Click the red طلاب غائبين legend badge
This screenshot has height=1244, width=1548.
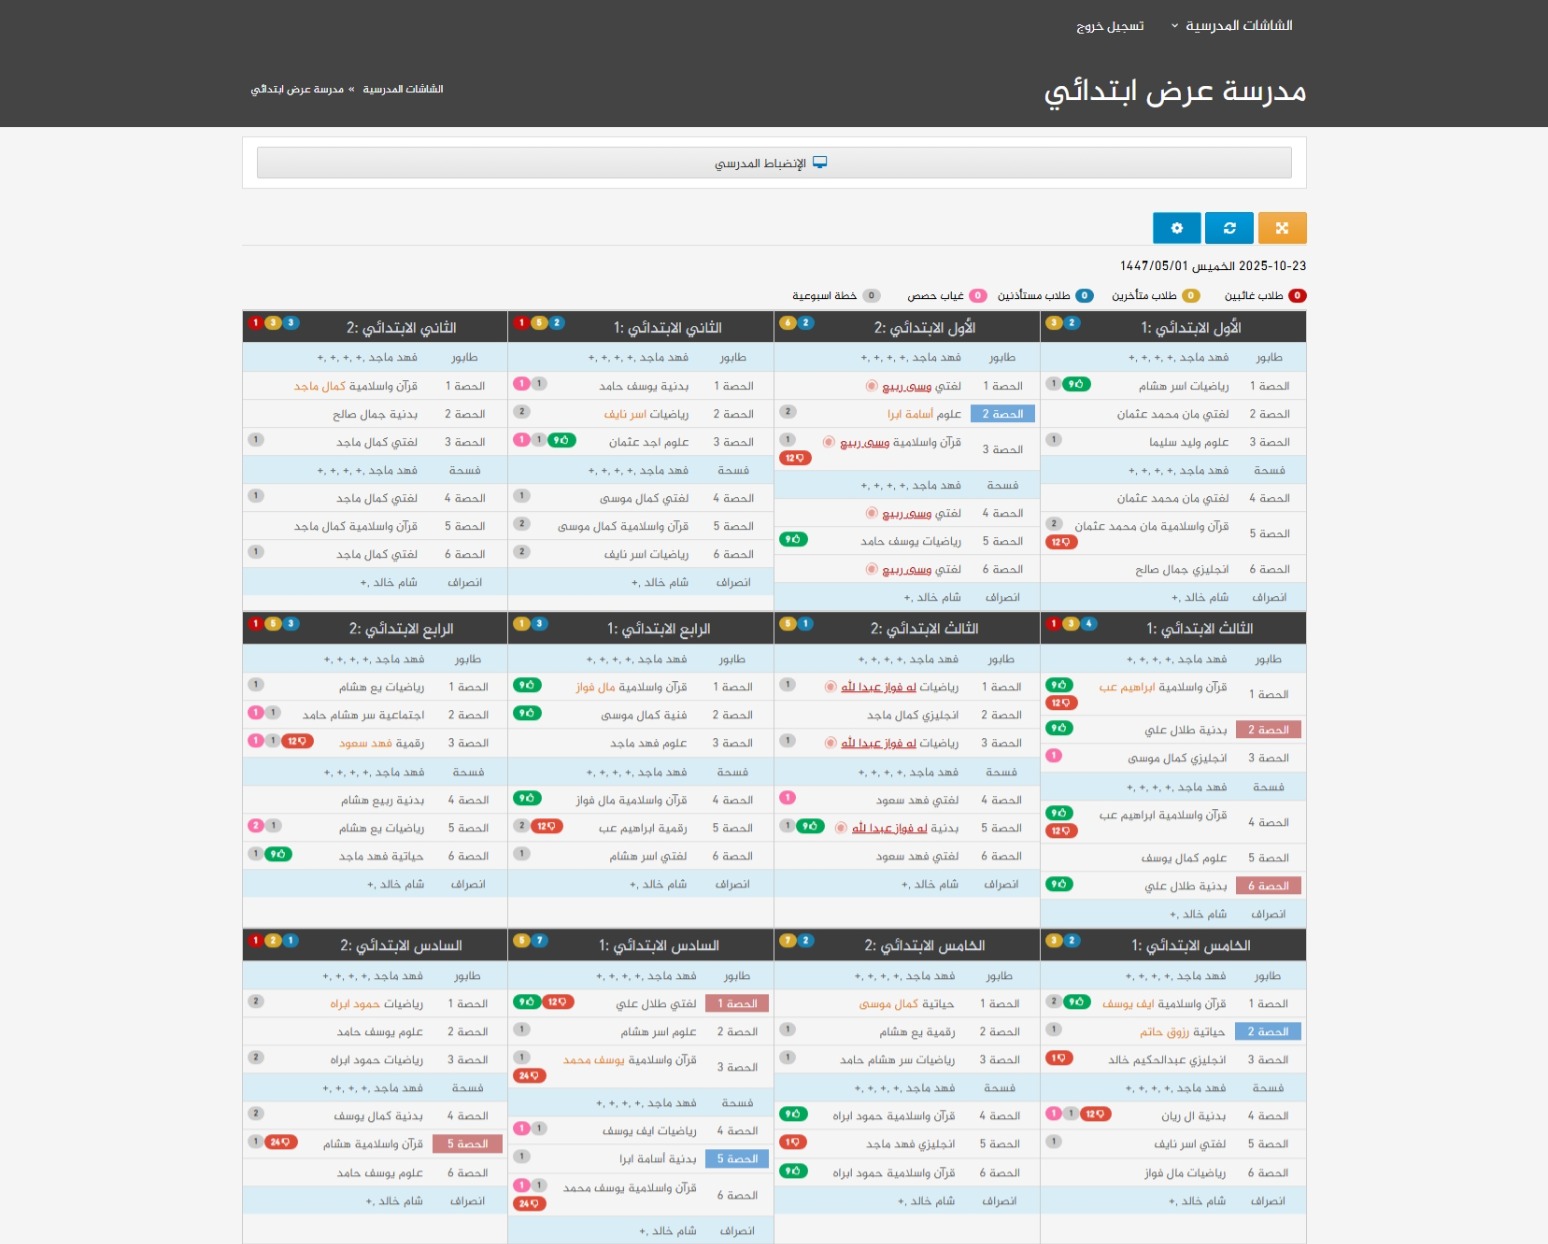(1297, 296)
